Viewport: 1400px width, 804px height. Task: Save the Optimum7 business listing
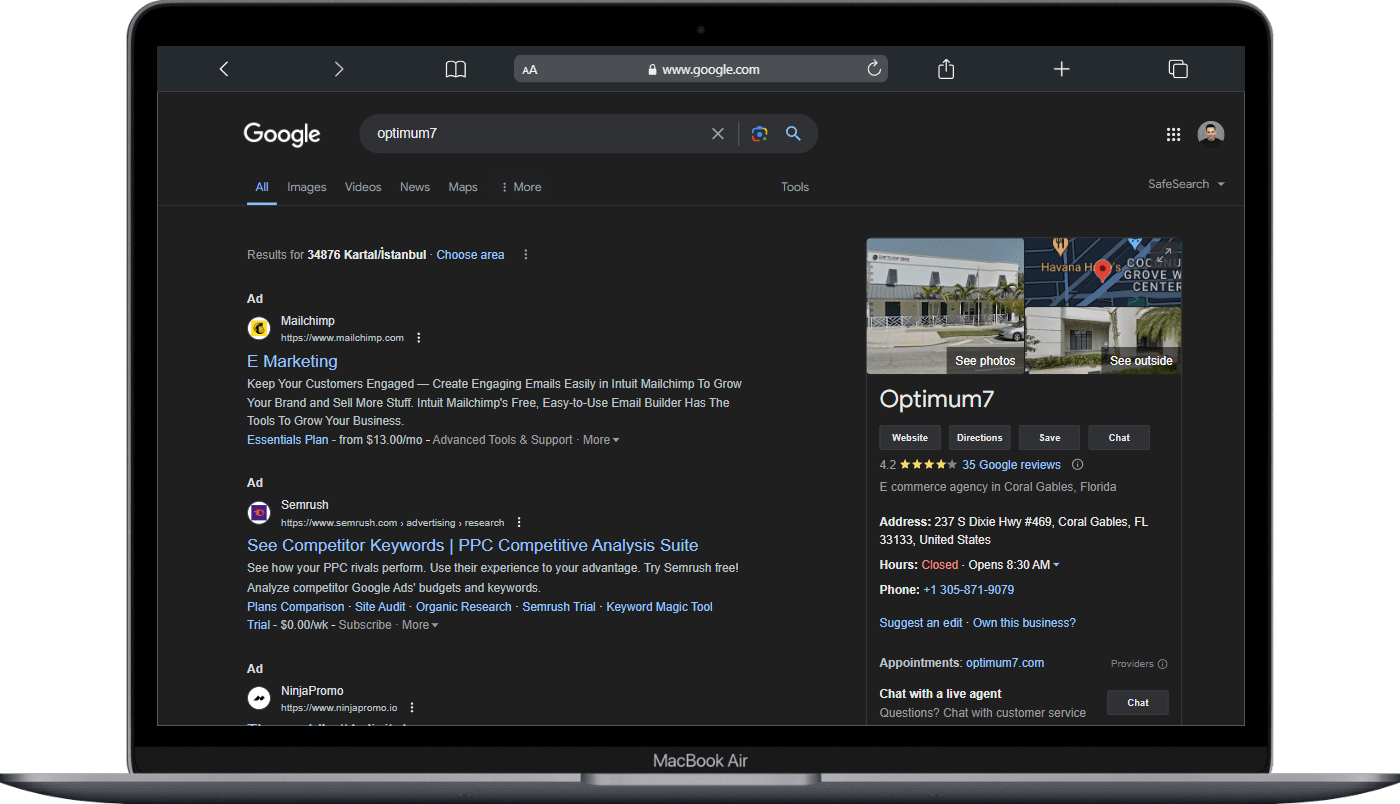pyautogui.click(x=1049, y=438)
